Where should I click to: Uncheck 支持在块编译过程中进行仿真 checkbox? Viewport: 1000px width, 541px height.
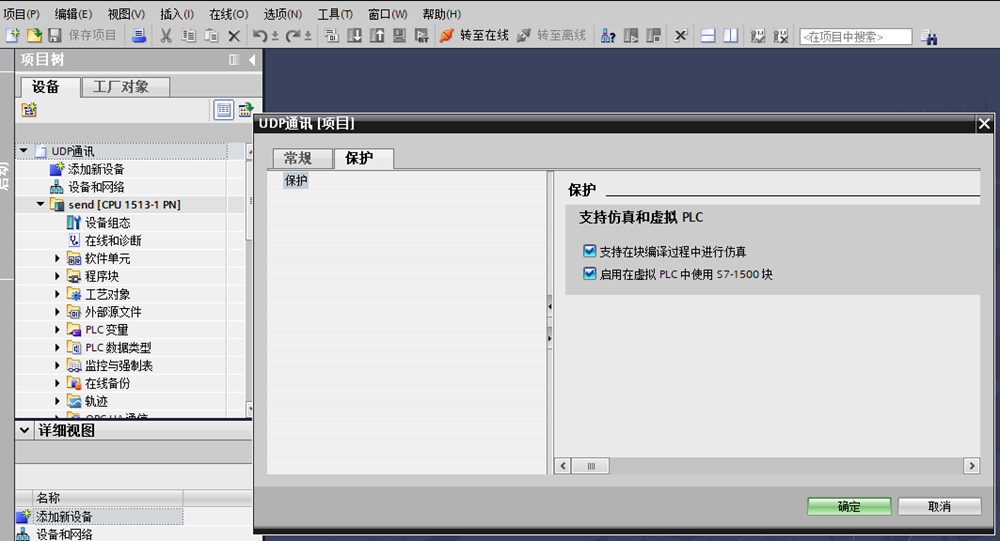tap(589, 251)
